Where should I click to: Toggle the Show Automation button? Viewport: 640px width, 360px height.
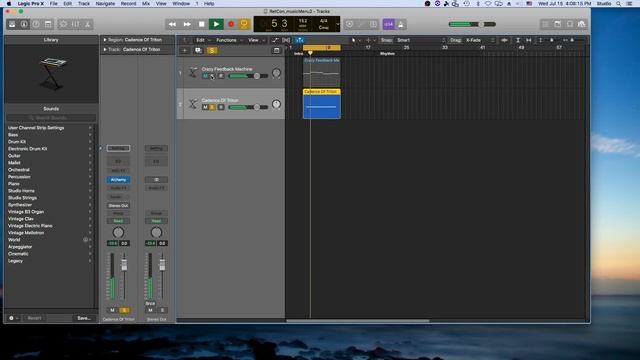(275, 40)
